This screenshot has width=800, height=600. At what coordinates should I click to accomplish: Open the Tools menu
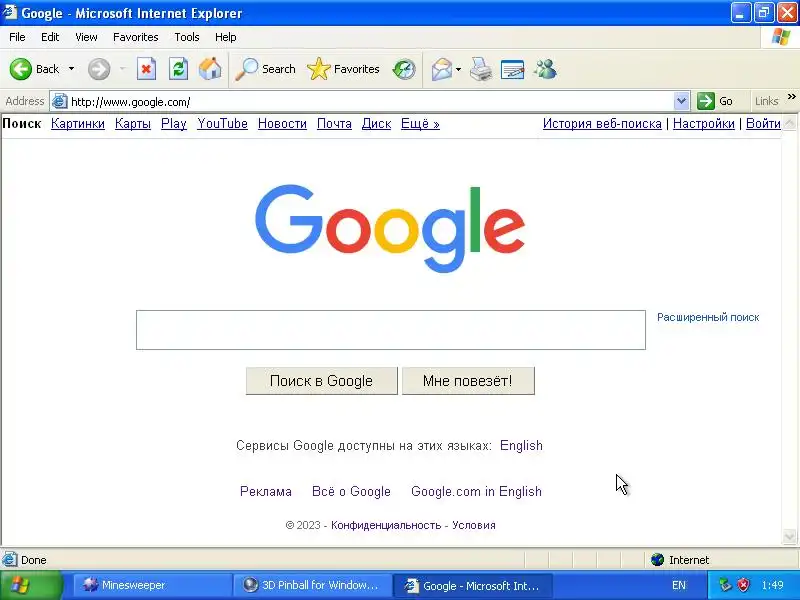187,37
